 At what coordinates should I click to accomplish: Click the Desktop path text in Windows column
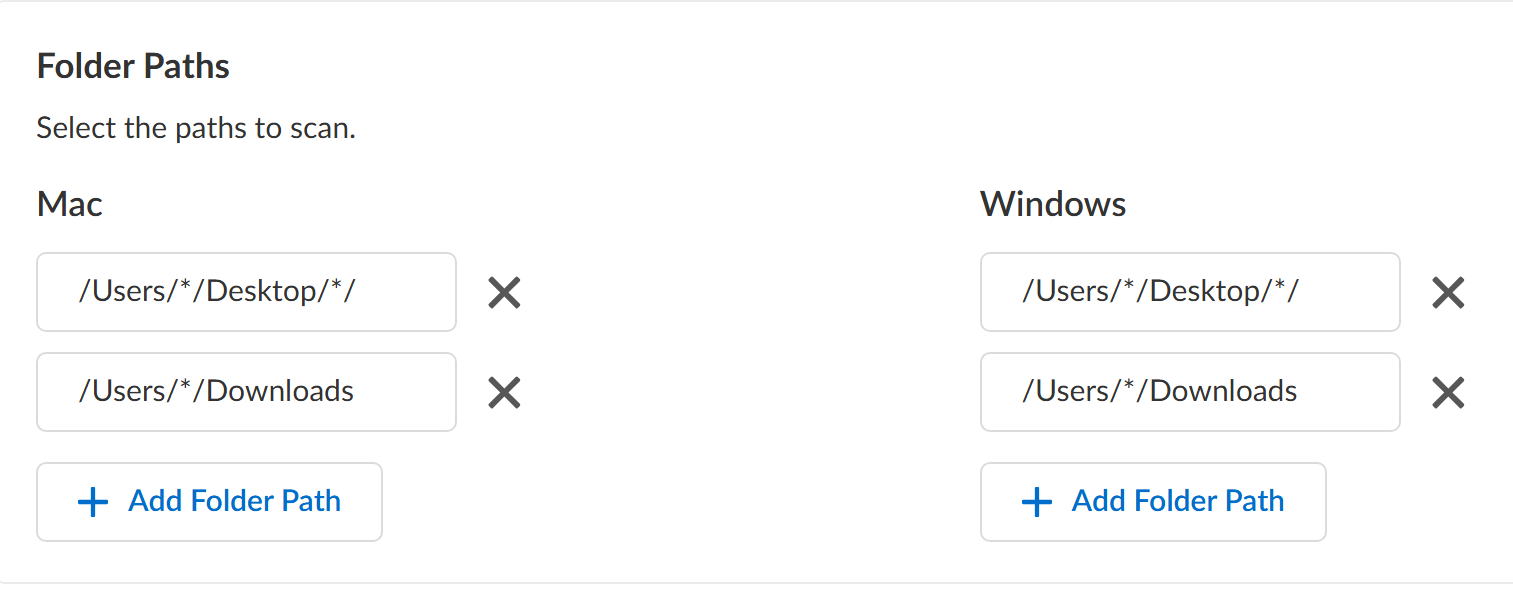pos(1160,291)
